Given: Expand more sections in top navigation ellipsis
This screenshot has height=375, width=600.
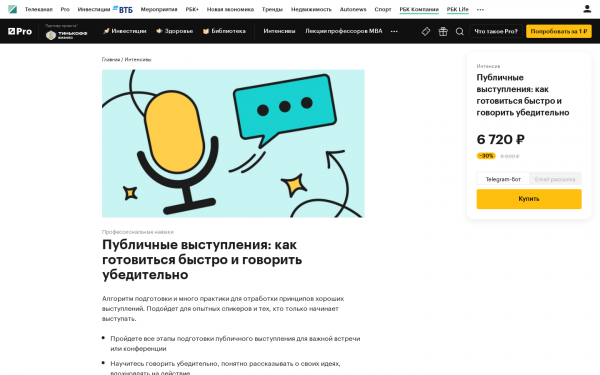Looking at the screenshot, I should pyautogui.click(x=480, y=10).
